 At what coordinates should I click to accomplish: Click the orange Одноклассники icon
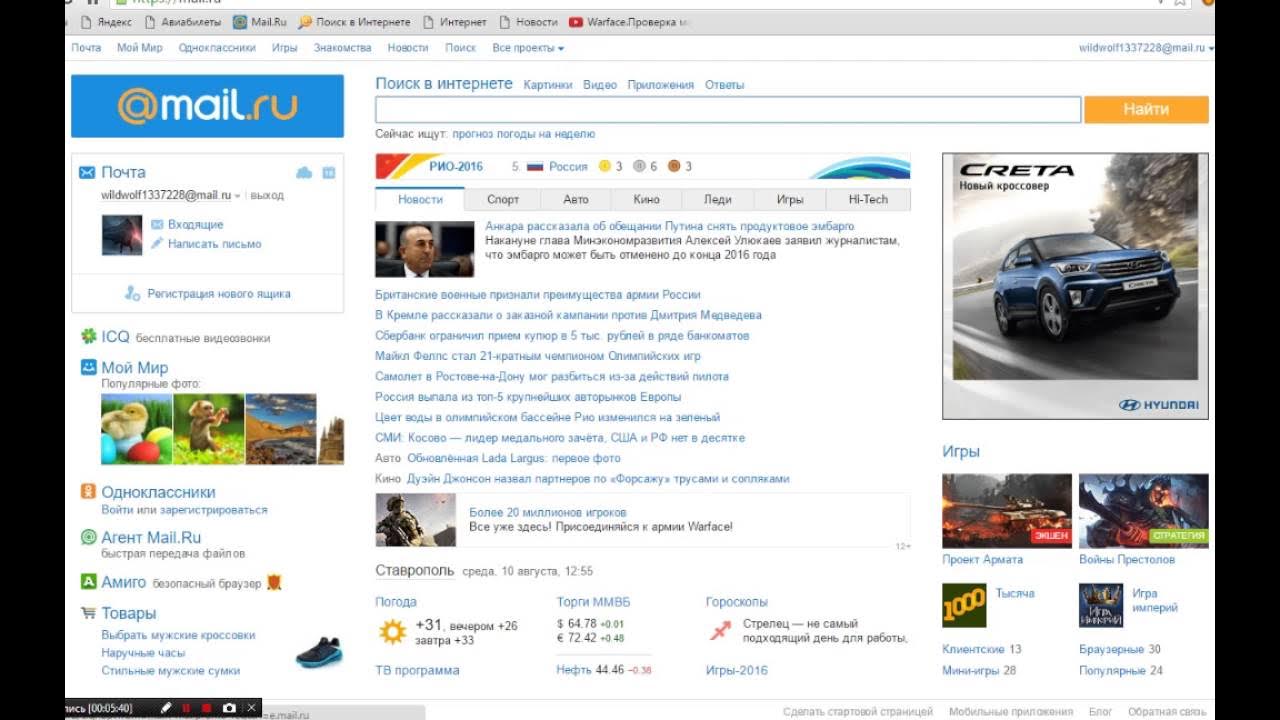89,492
